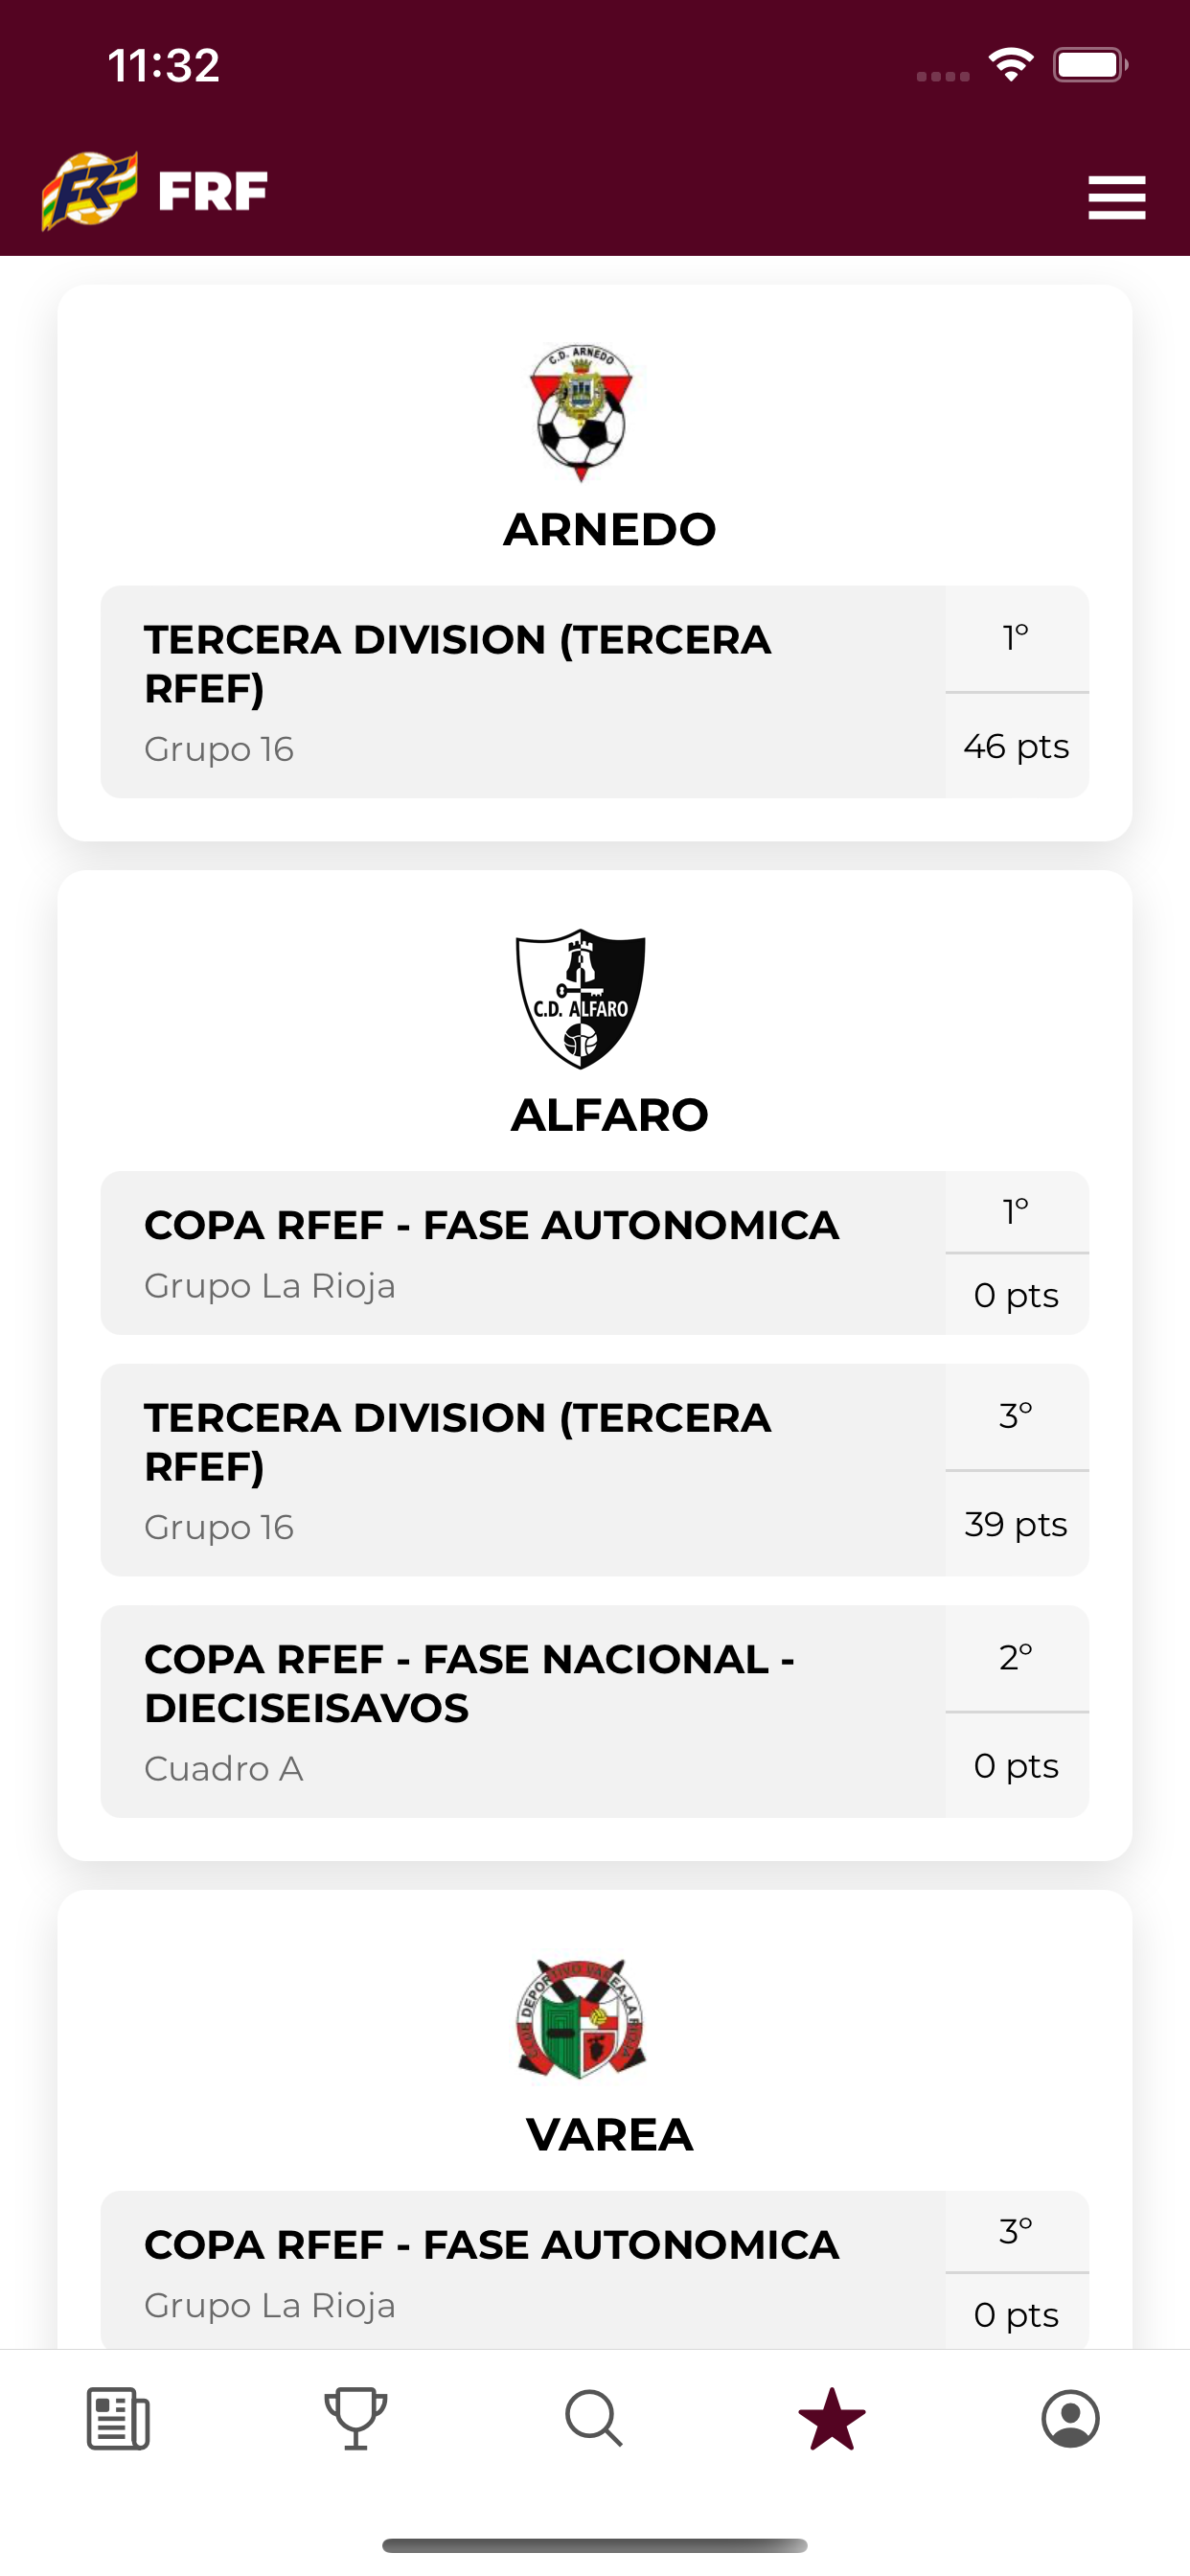Open the competitions trophy tab
This screenshot has width=1190, height=2576.
356,2419
